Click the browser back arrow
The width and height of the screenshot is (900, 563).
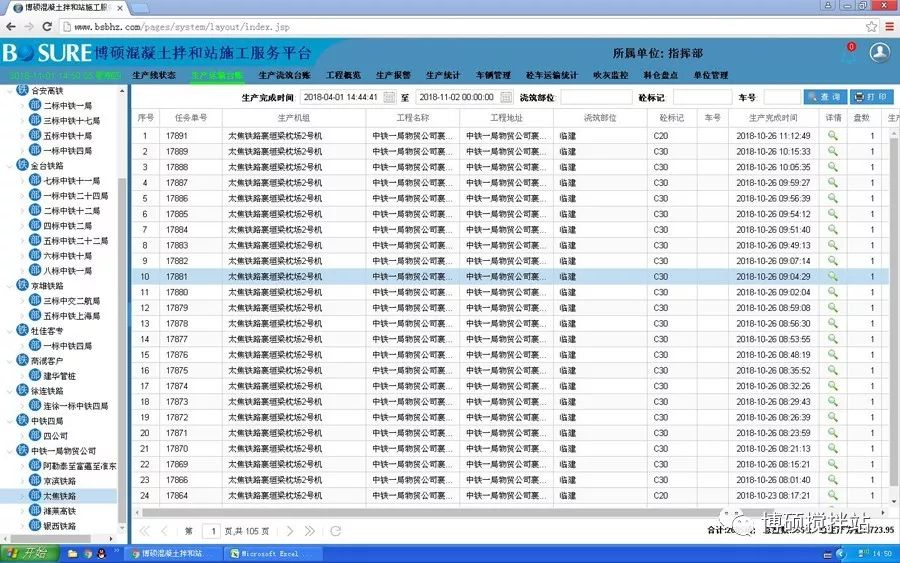point(10,26)
